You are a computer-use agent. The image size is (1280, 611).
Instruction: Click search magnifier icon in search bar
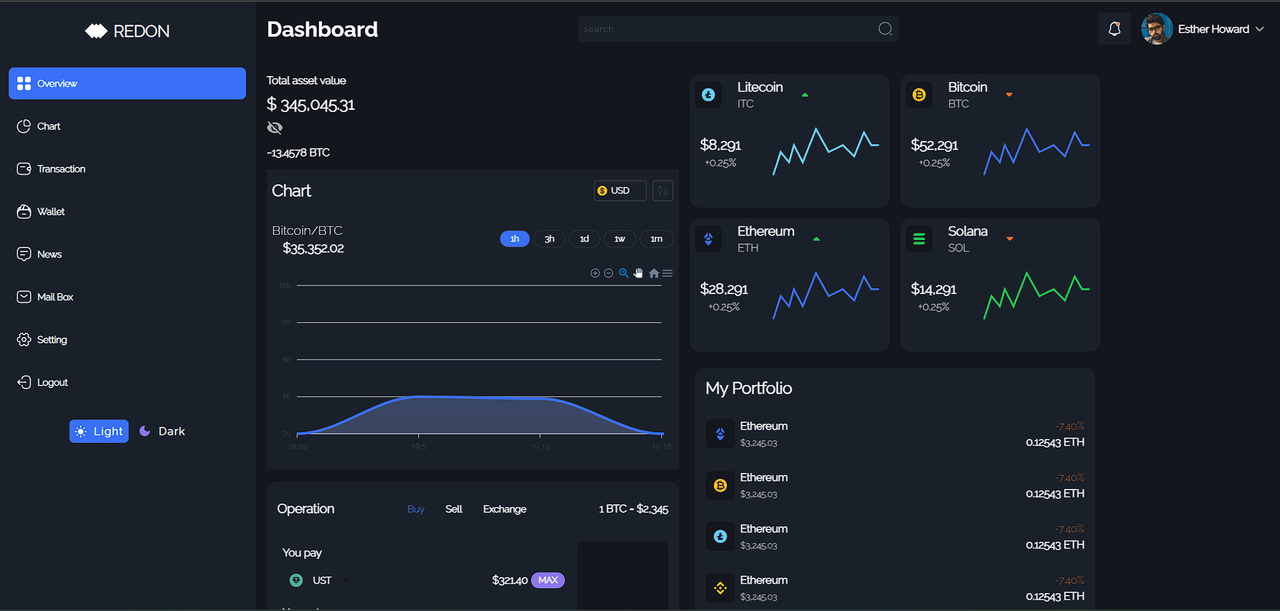[885, 29]
